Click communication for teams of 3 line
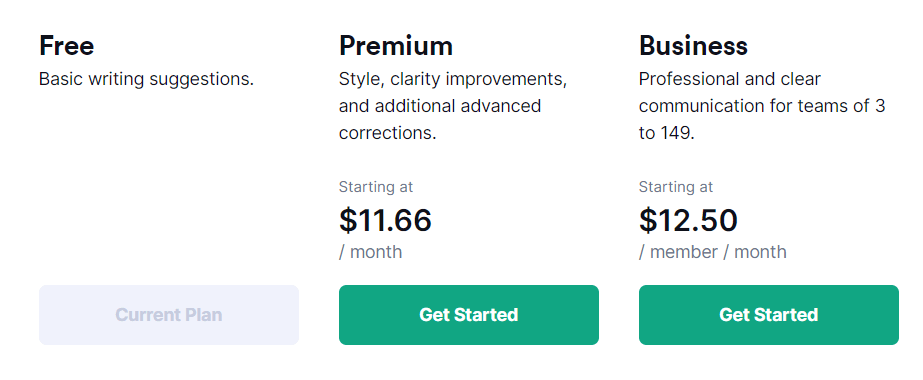The image size is (923, 380). point(762,106)
